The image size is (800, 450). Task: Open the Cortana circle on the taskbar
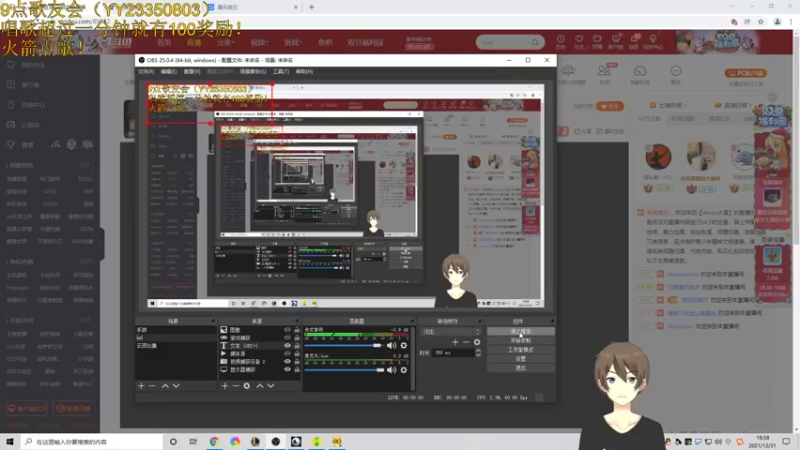click(x=173, y=441)
